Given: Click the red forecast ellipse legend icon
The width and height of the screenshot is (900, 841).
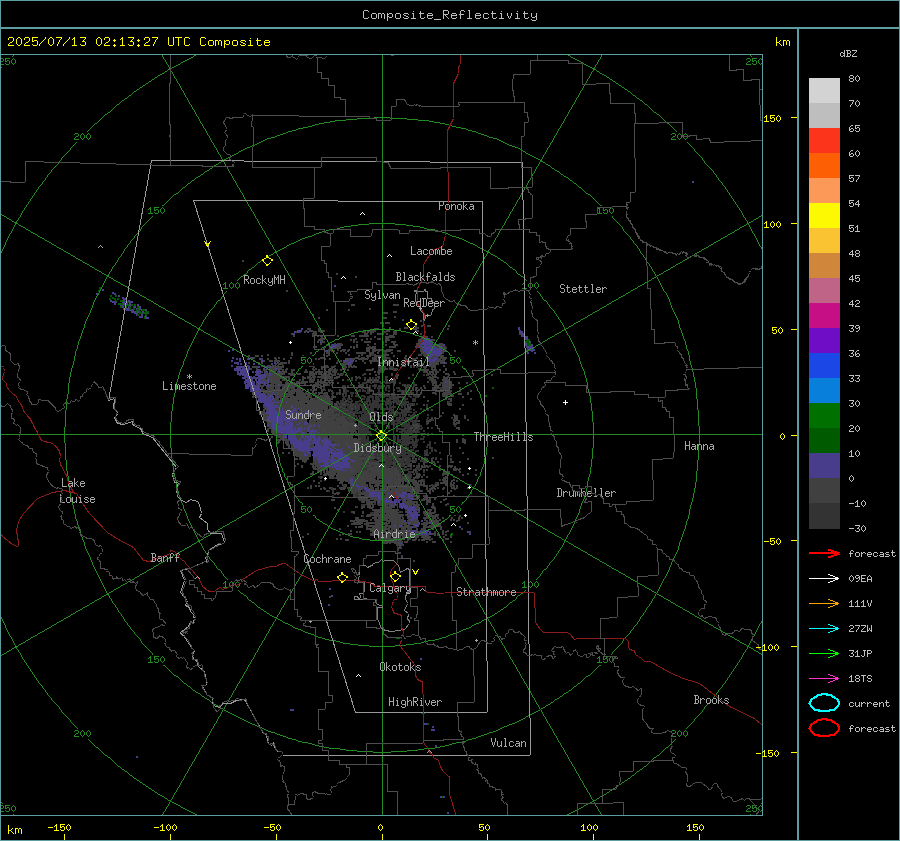Looking at the screenshot, I should (x=824, y=728).
